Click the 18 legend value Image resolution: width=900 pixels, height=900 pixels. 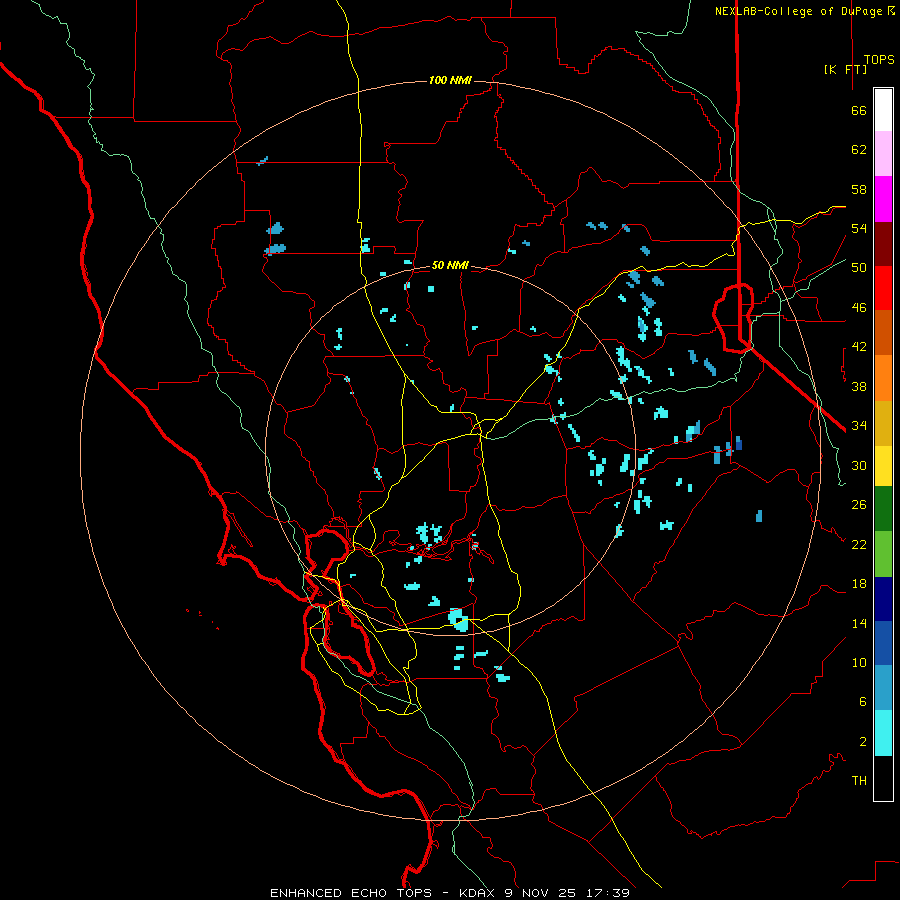click(859, 584)
